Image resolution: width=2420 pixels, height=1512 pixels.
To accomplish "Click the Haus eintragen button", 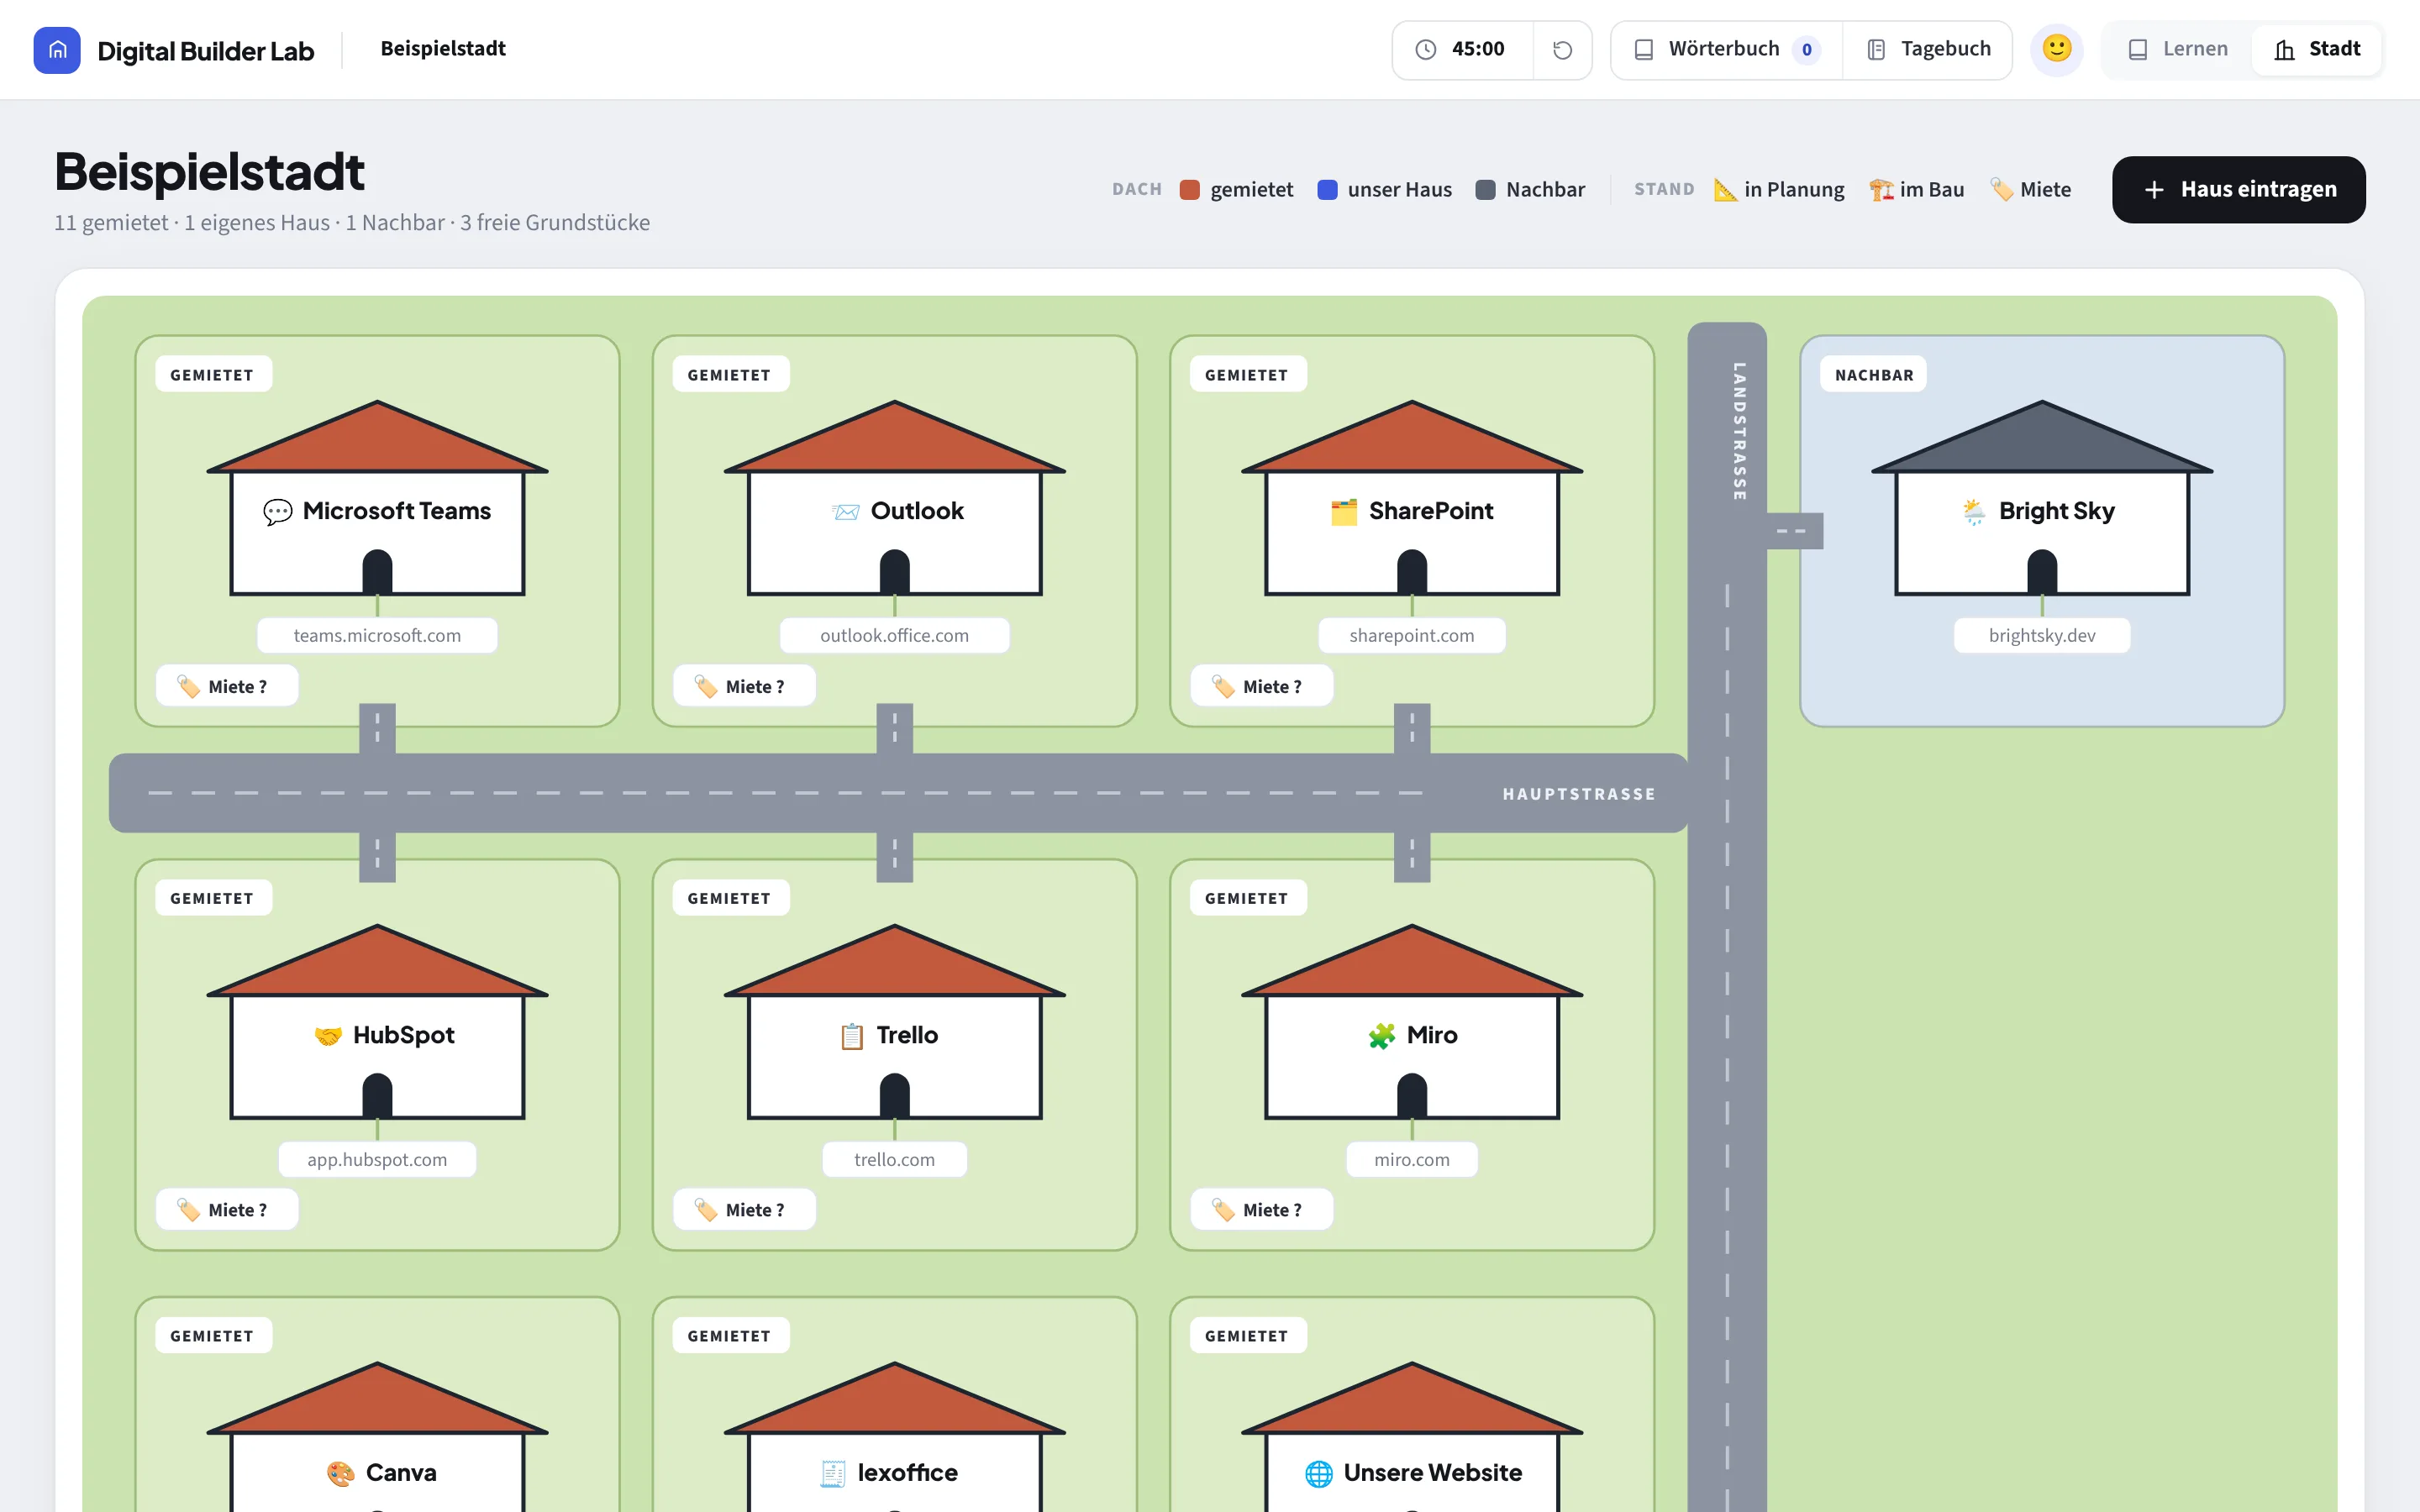I will pos(2238,190).
